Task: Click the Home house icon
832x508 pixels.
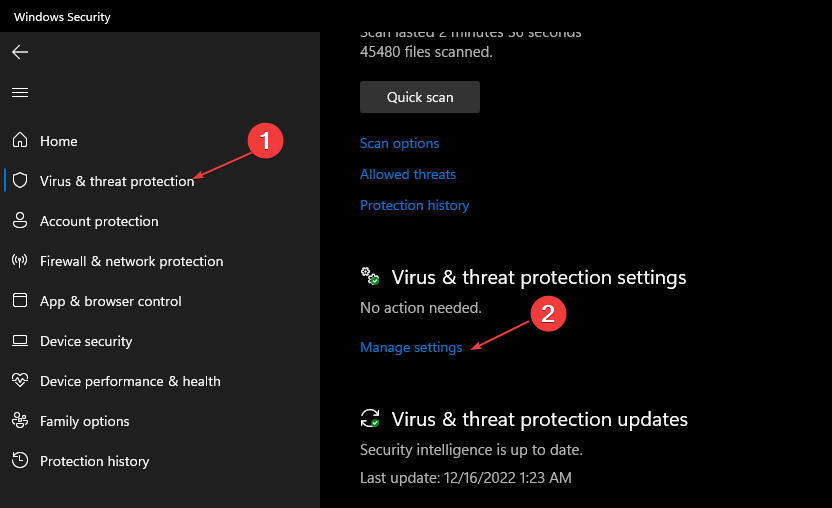Action: coord(20,140)
